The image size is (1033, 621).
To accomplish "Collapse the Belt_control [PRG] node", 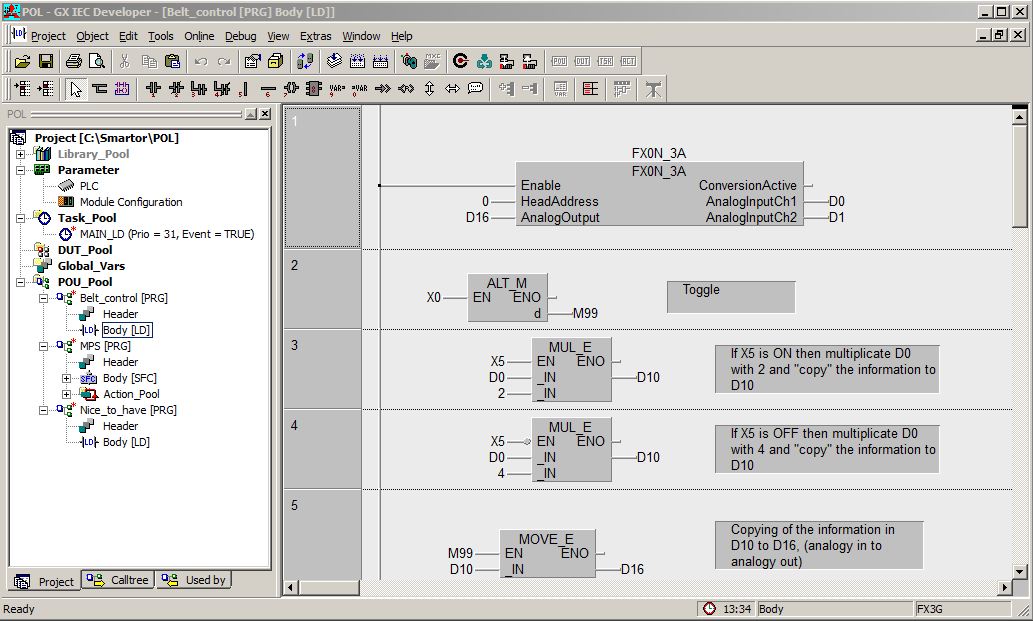I will (44, 298).
